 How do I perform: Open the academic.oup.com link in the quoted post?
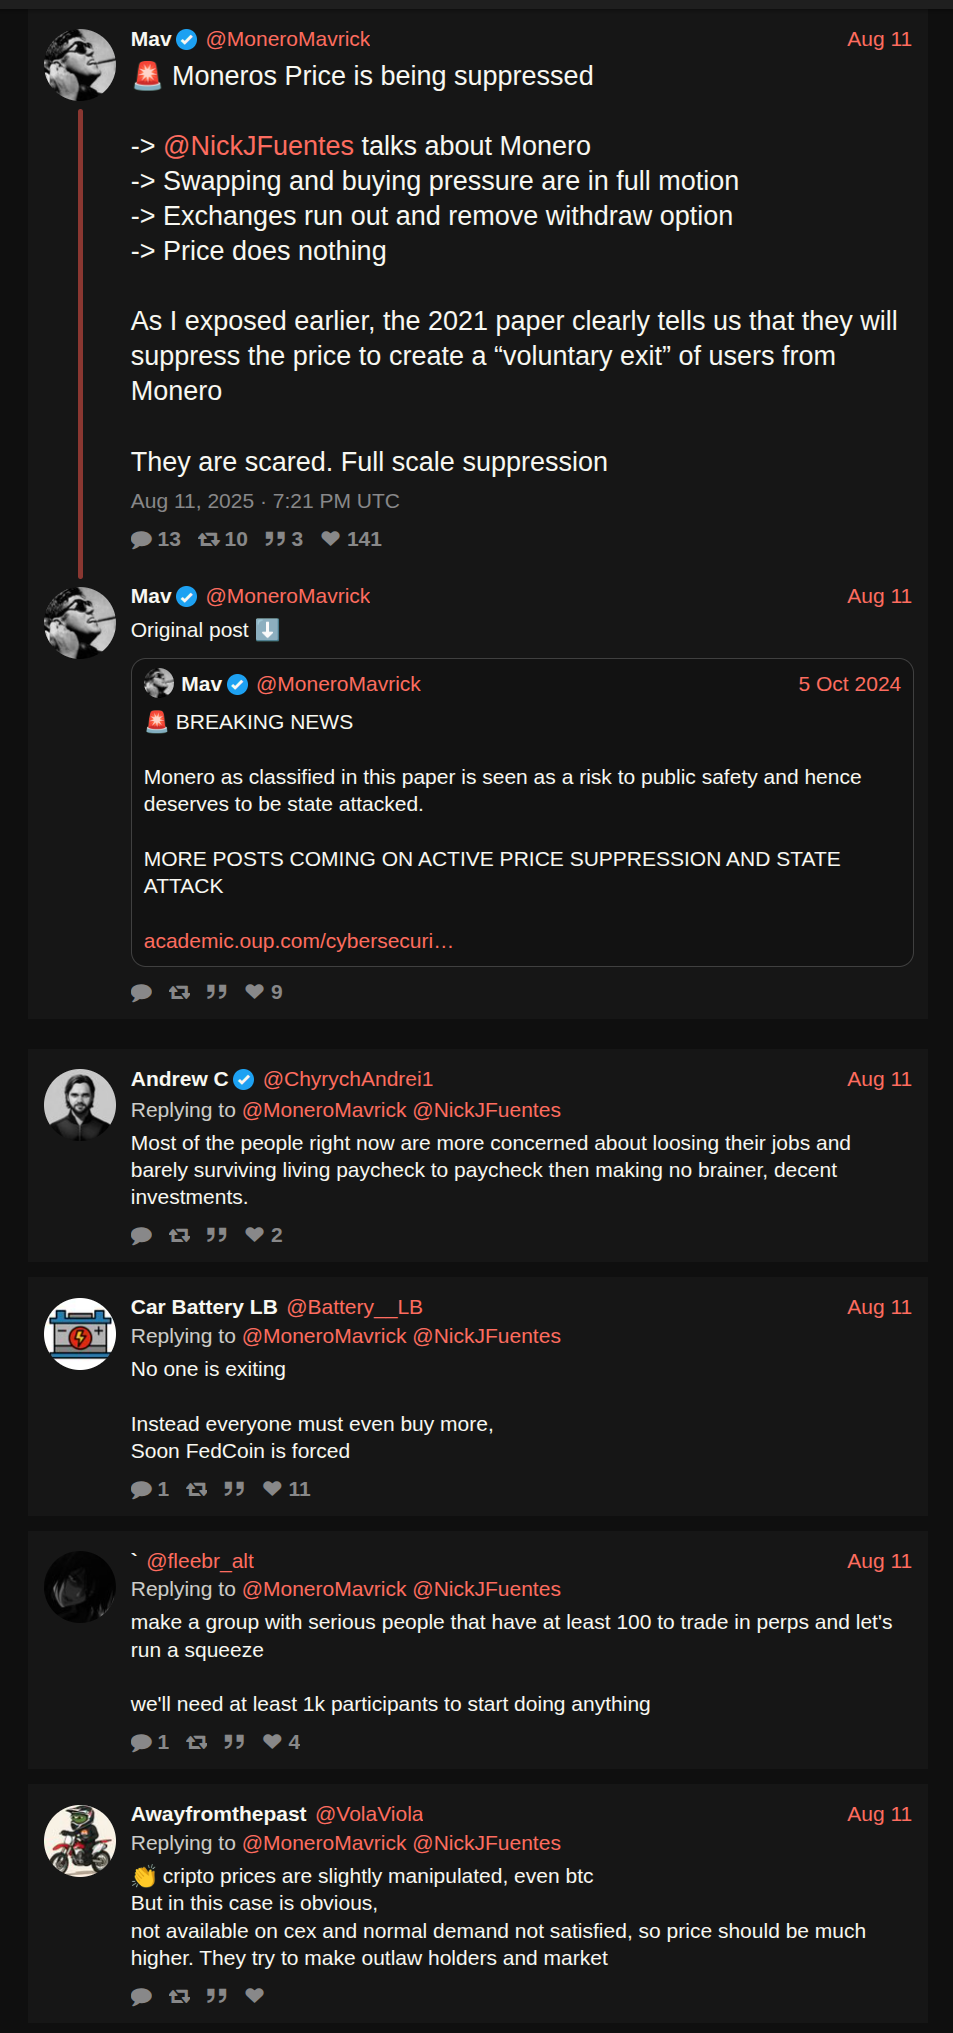298,941
